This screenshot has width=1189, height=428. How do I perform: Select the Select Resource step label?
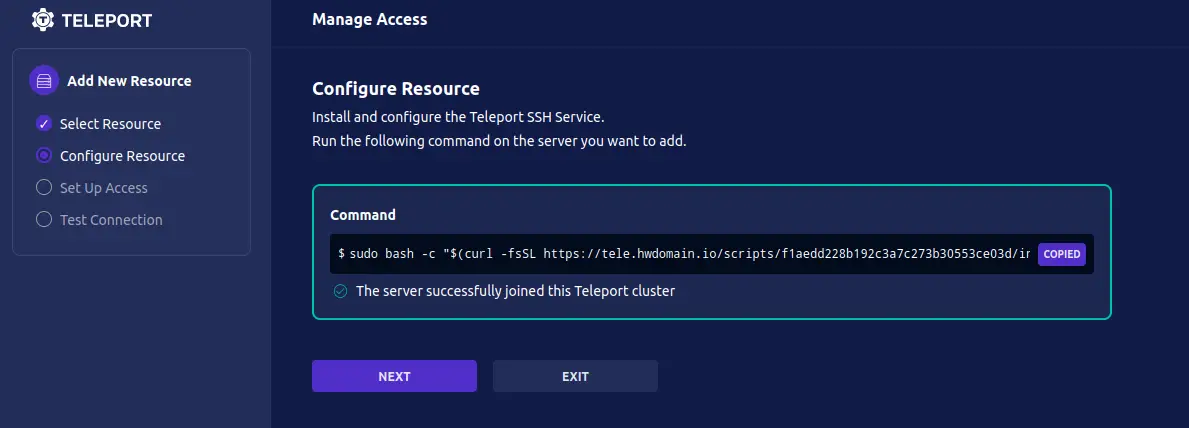tap(111, 124)
